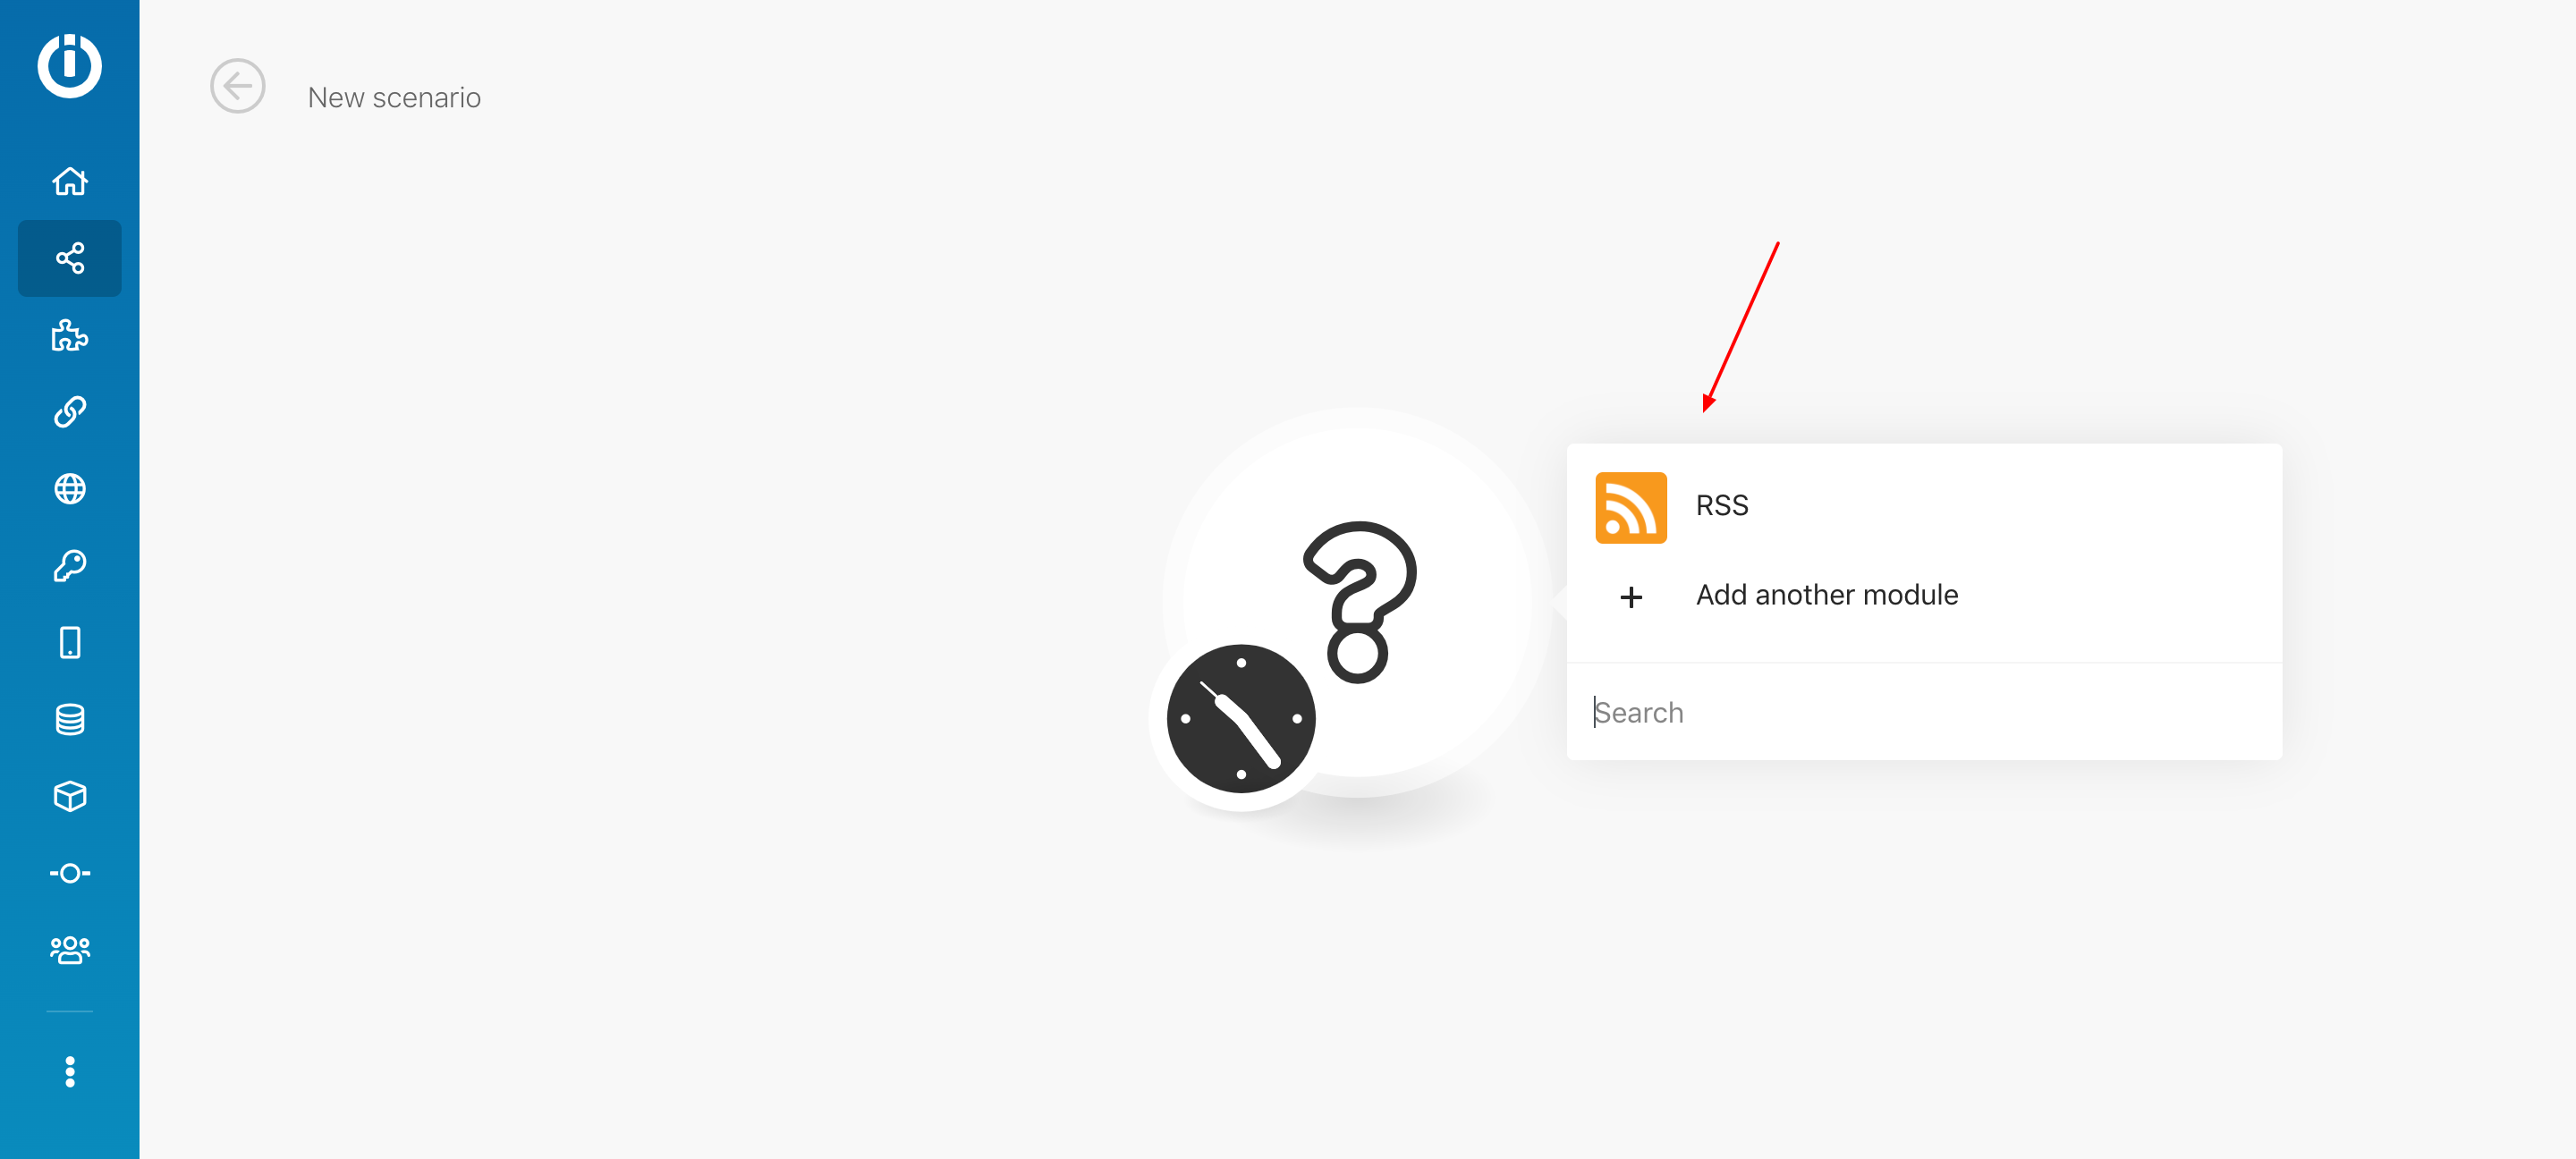Open the Home dashboard icon
This screenshot has height=1159, width=2576.
(x=69, y=181)
